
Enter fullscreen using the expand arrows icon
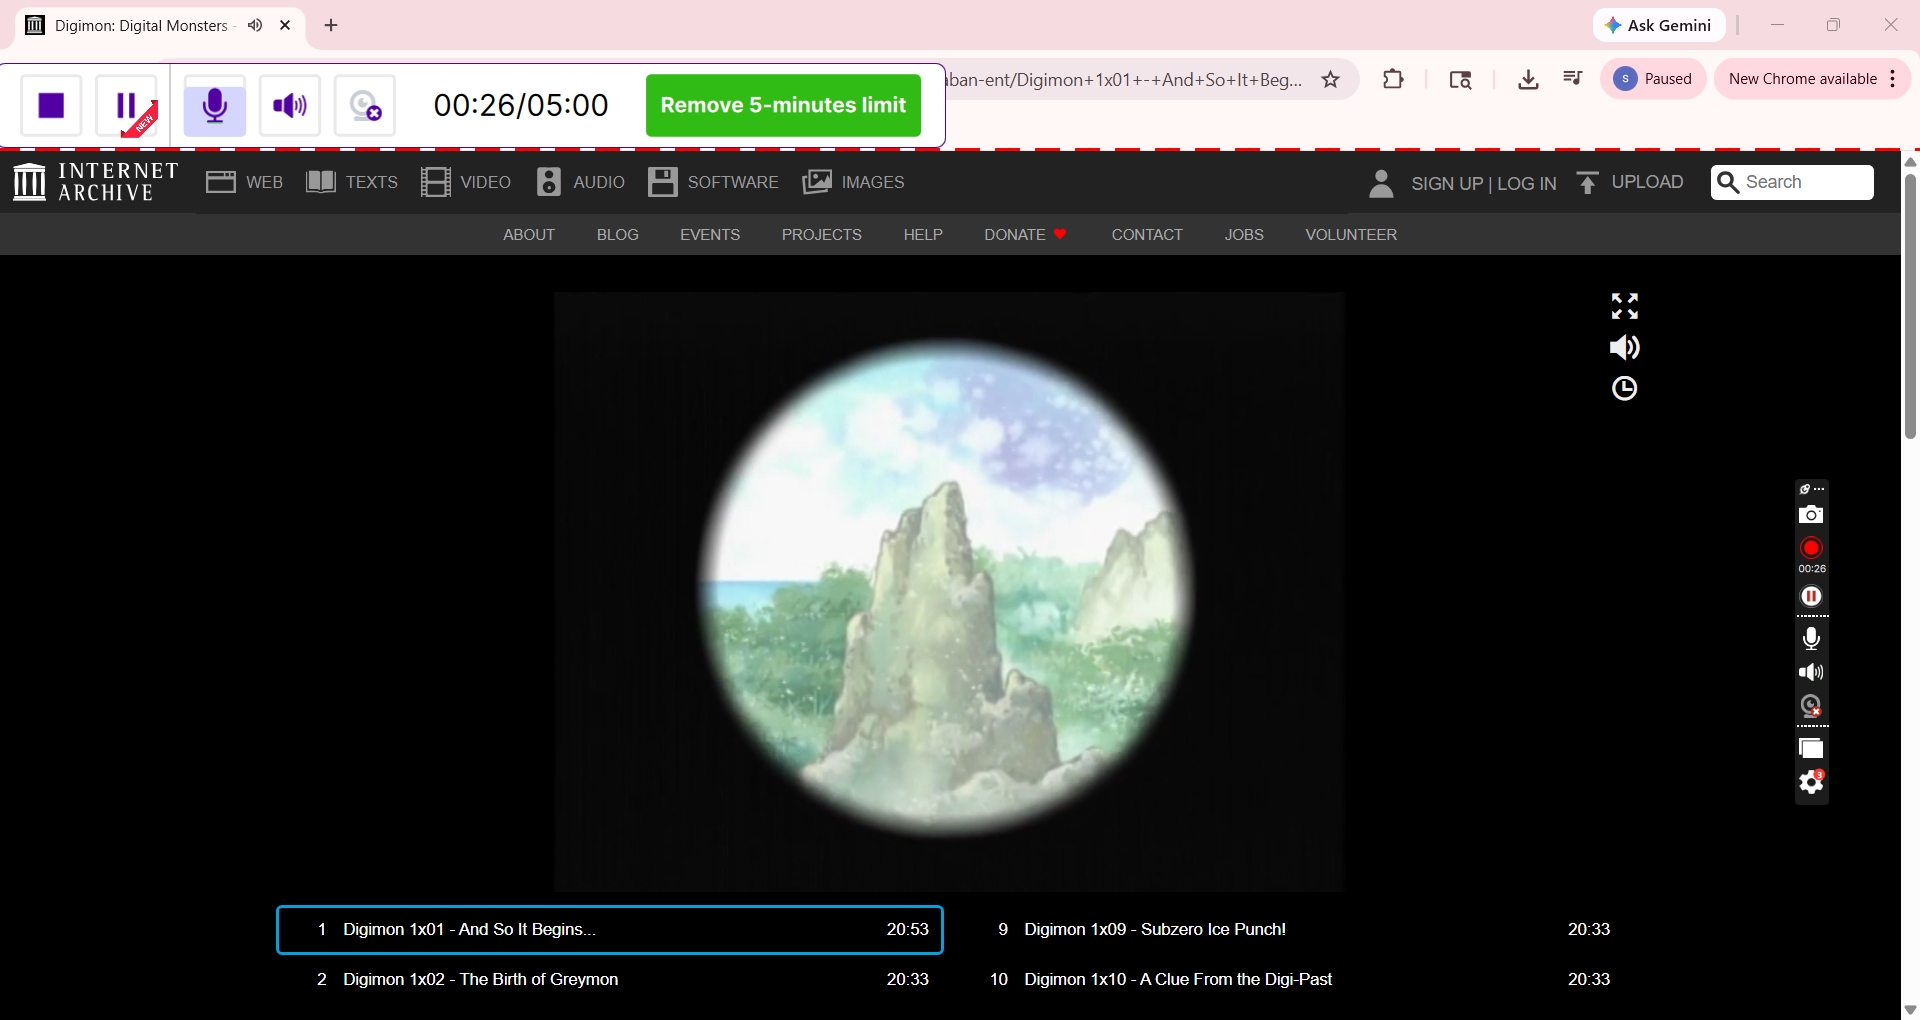click(1624, 306)
